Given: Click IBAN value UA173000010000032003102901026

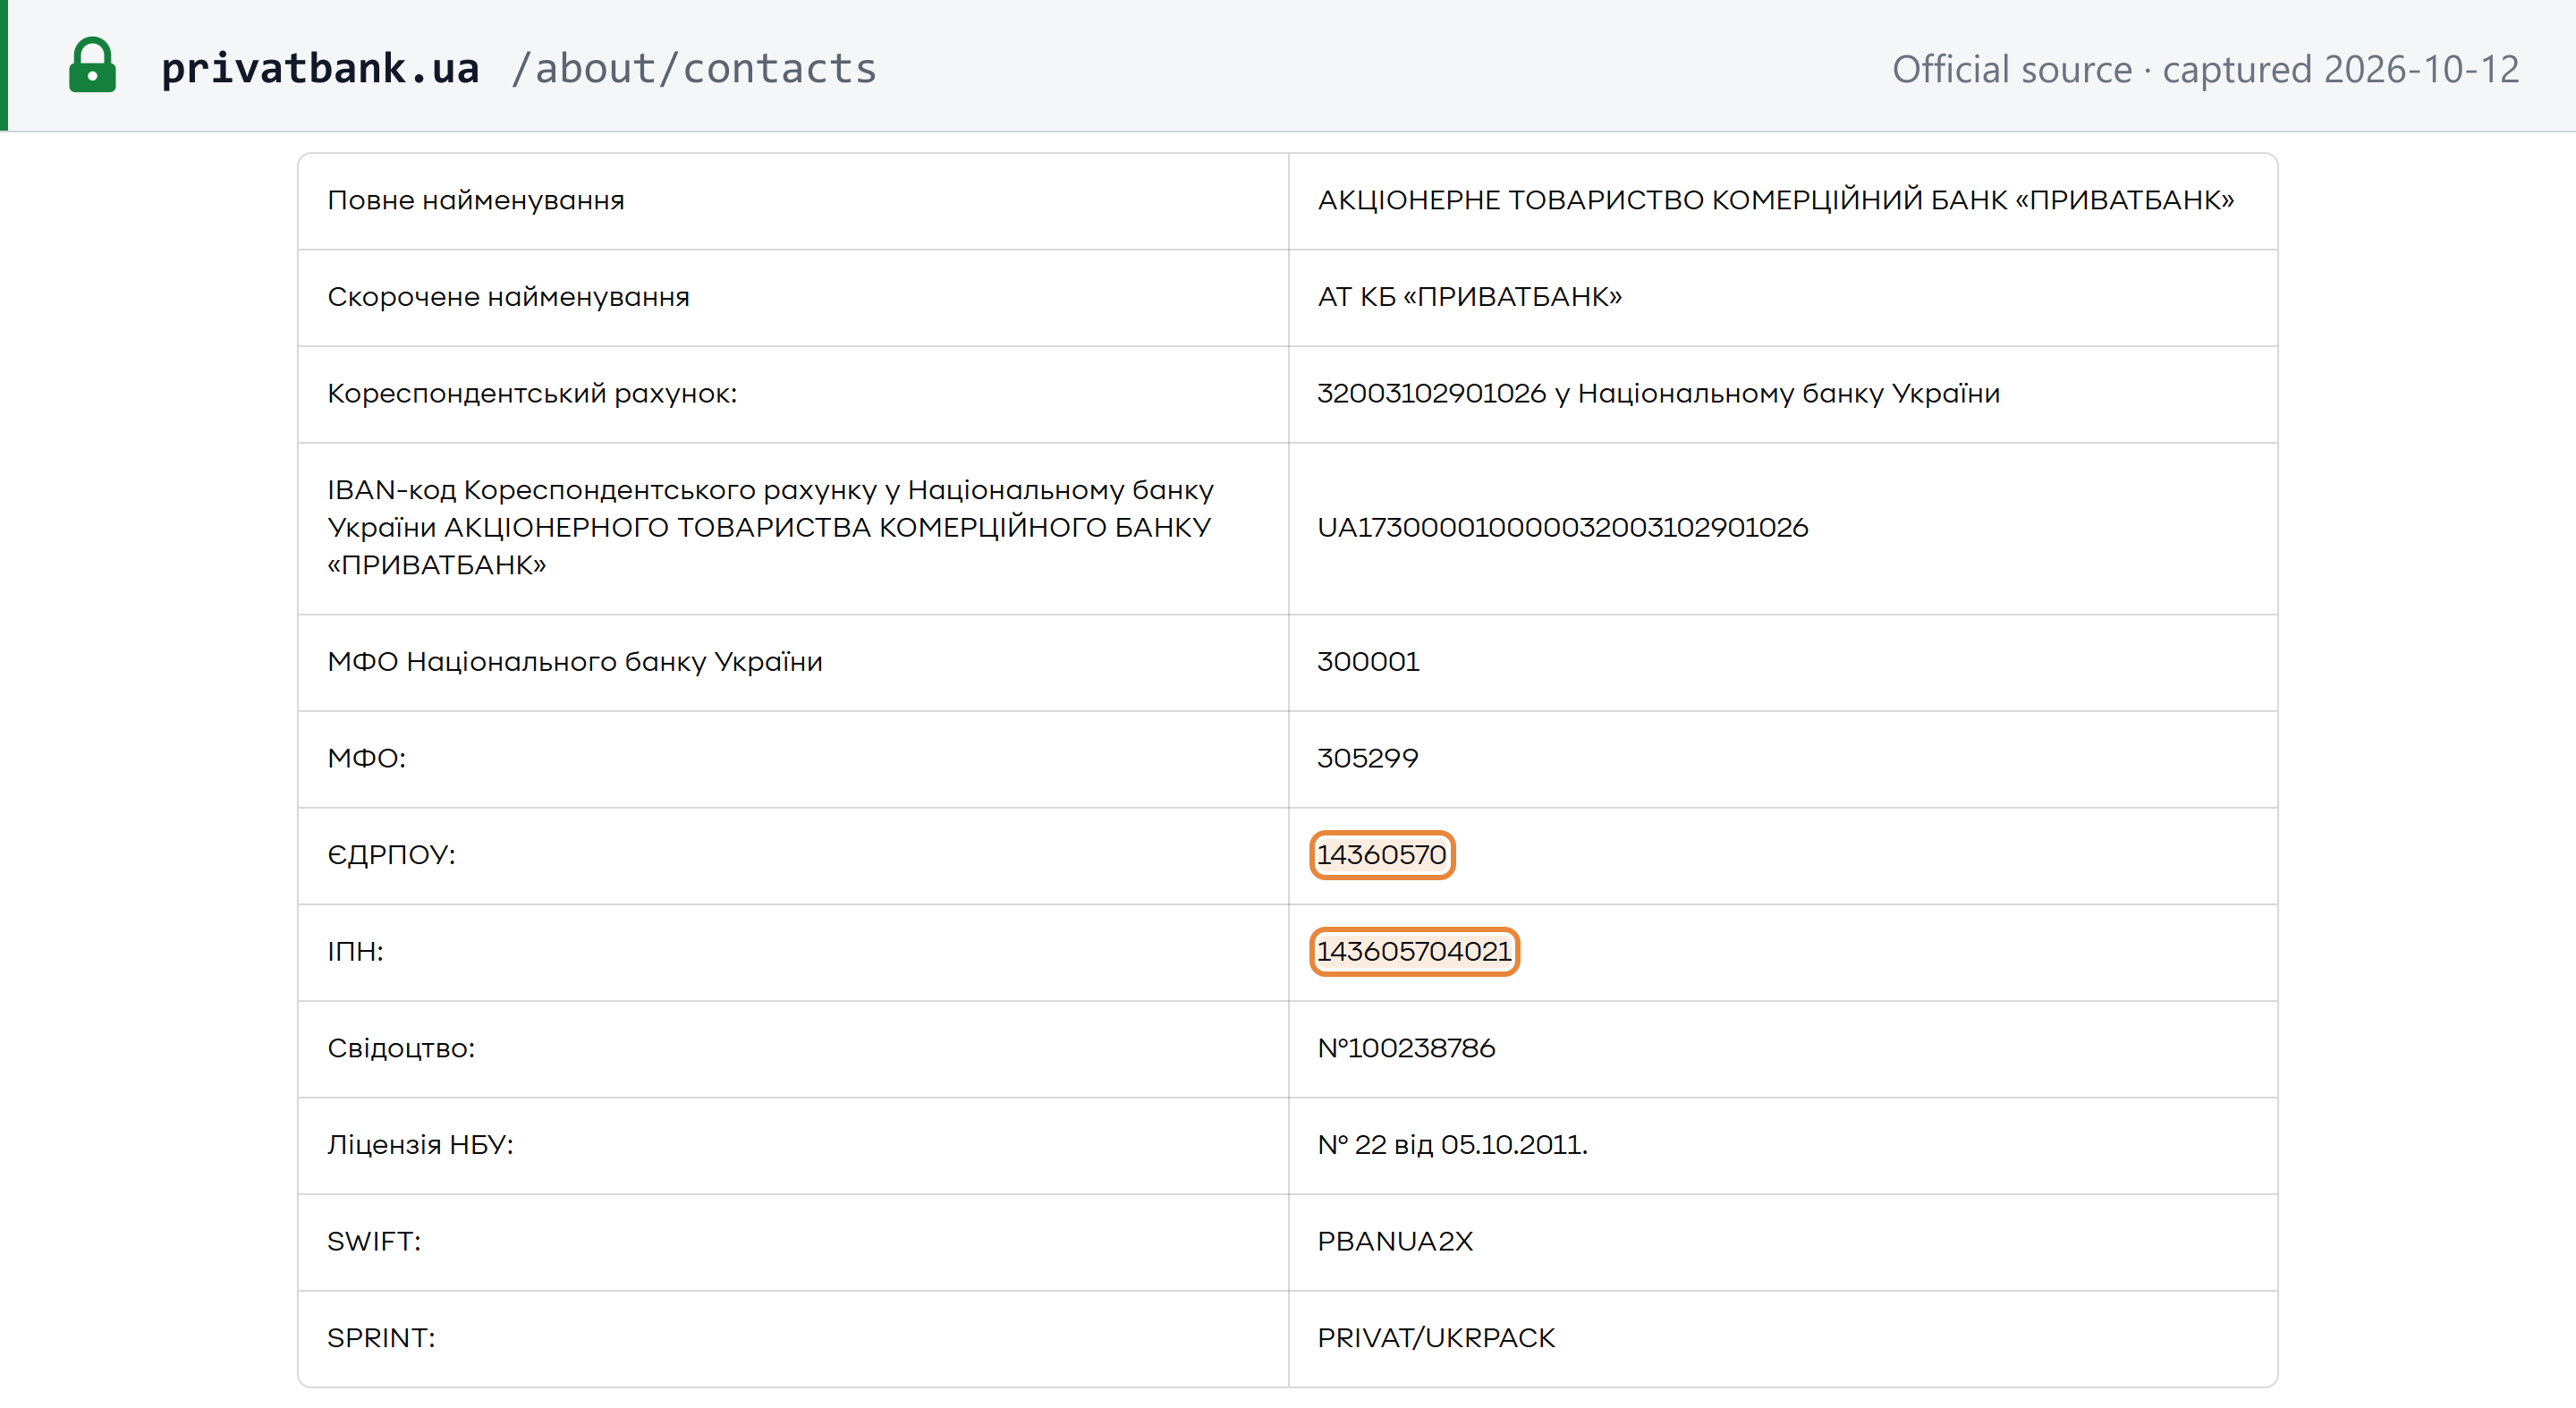Looking at the screenshot, I should (x=1562, y=528).
